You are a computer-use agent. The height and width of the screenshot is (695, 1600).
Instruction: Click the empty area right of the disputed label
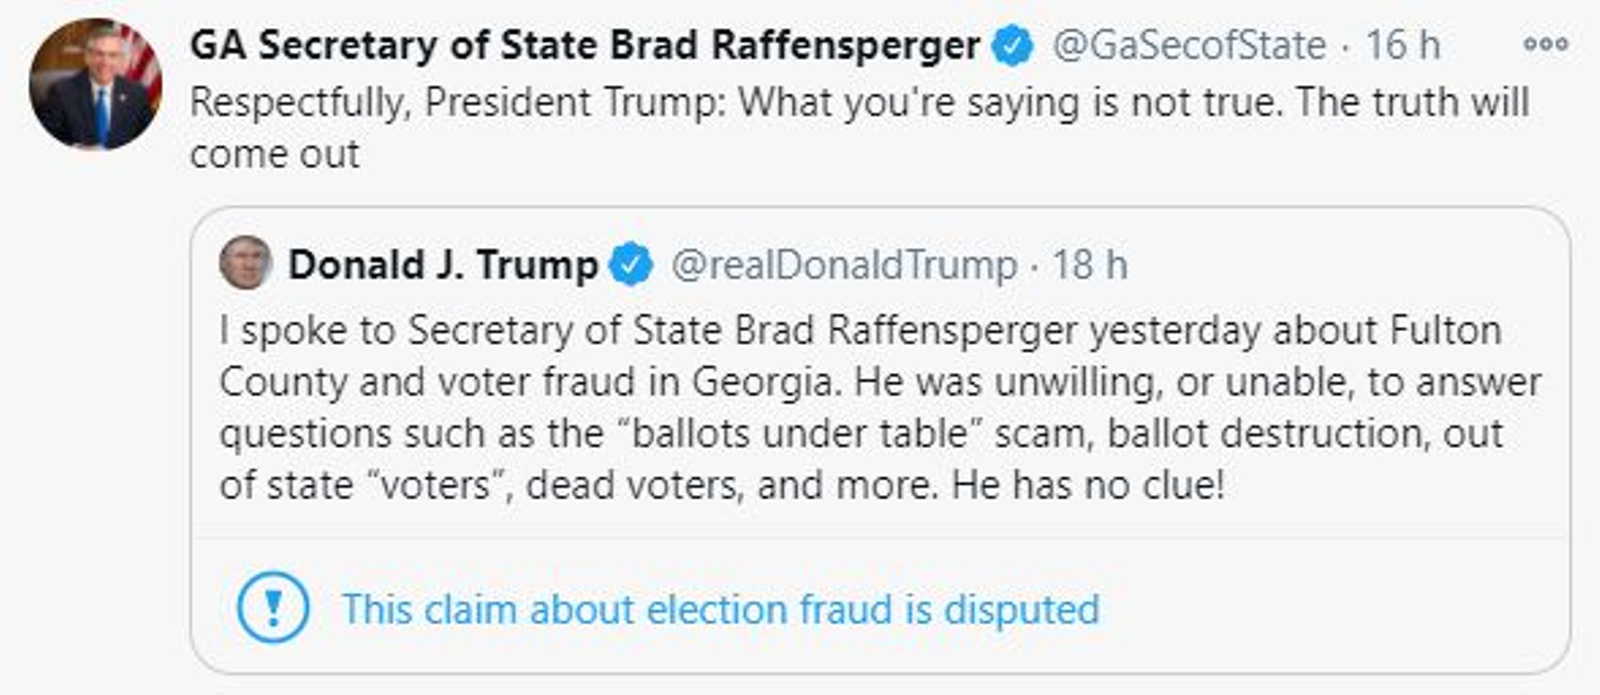[1330, 609]
